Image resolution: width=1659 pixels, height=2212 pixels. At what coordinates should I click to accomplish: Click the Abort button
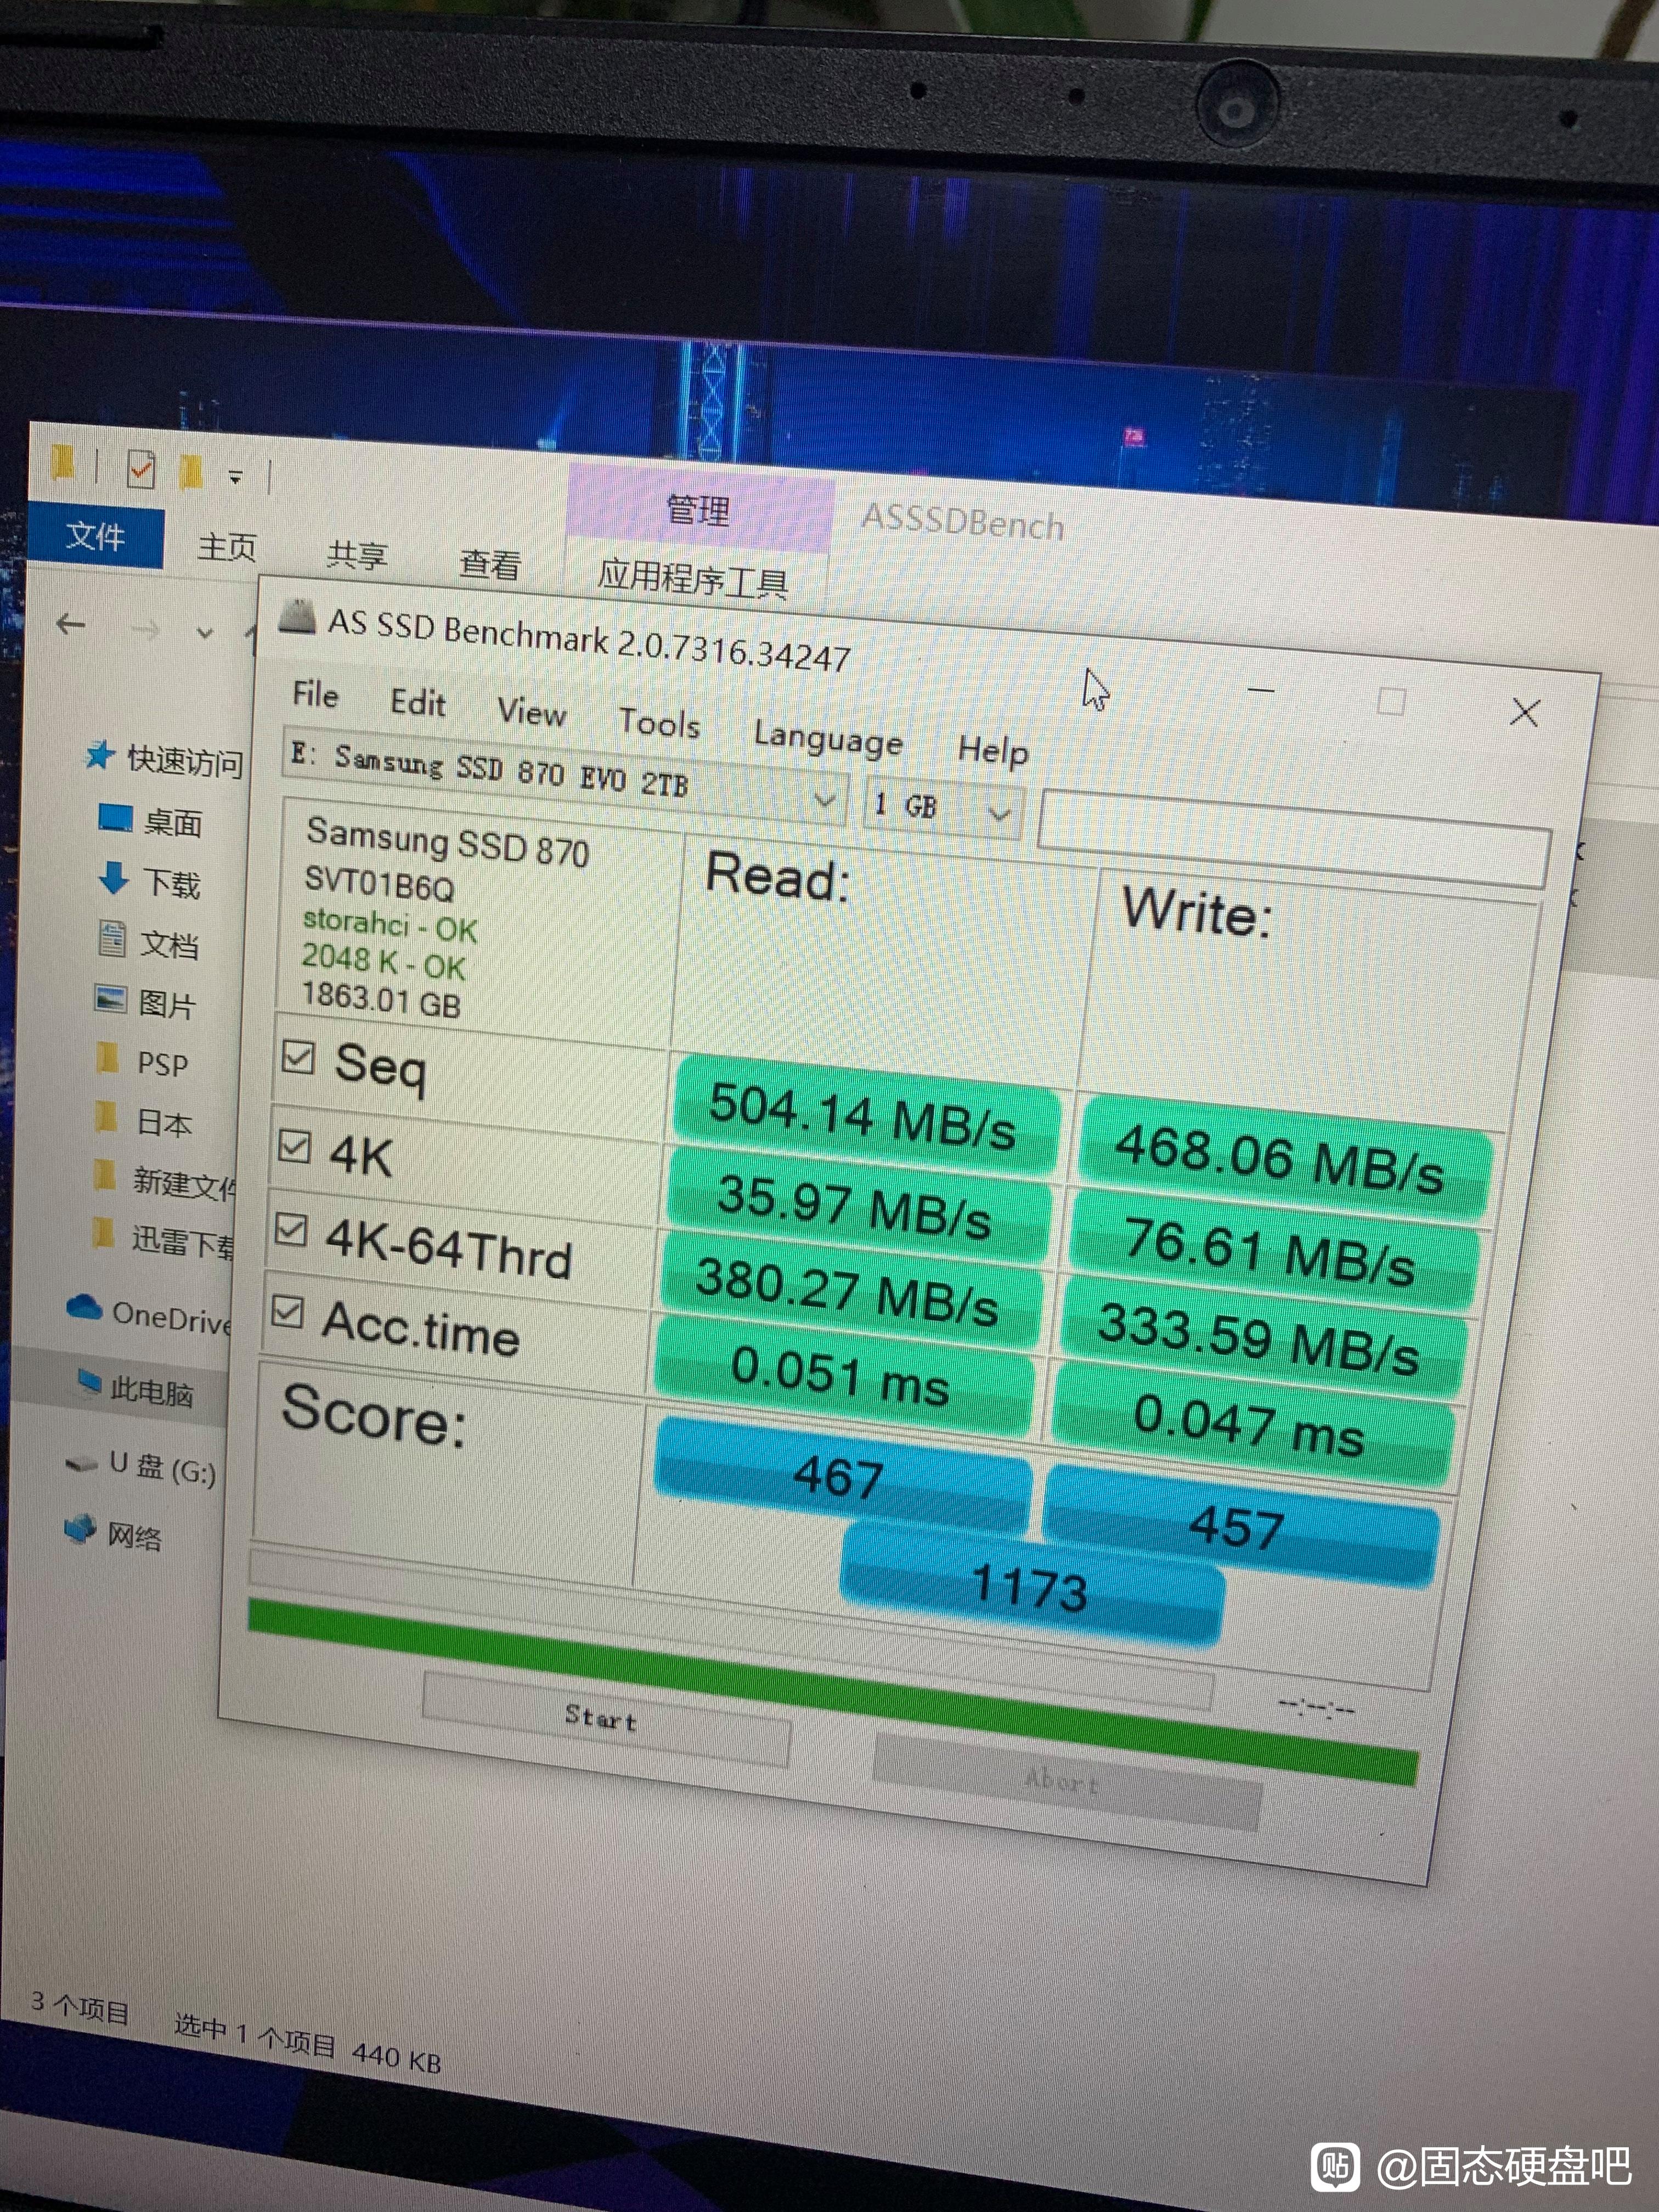tap(1066, 1782)
